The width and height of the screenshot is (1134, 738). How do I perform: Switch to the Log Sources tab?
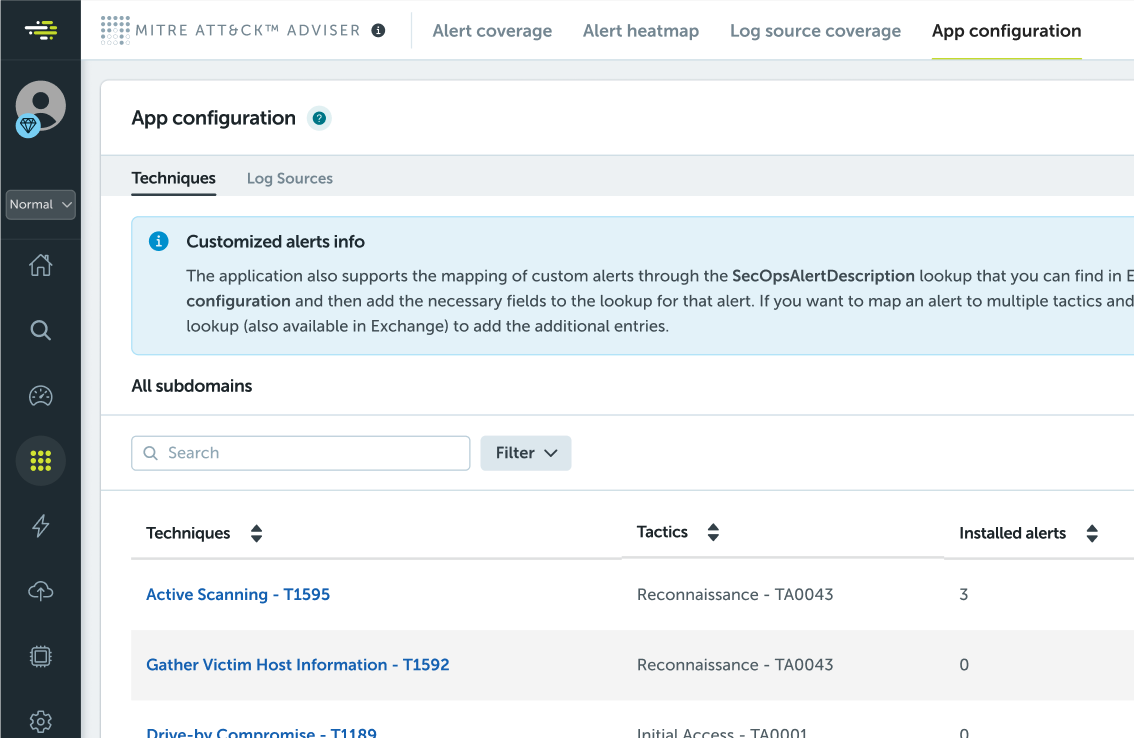(289, 178)
